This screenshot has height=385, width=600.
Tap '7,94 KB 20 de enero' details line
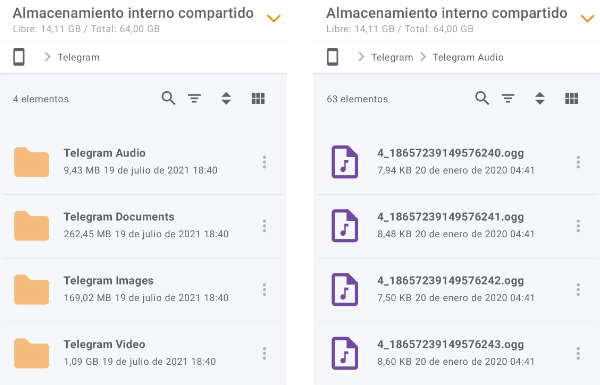pyautogui.click(x=456, y=170)
